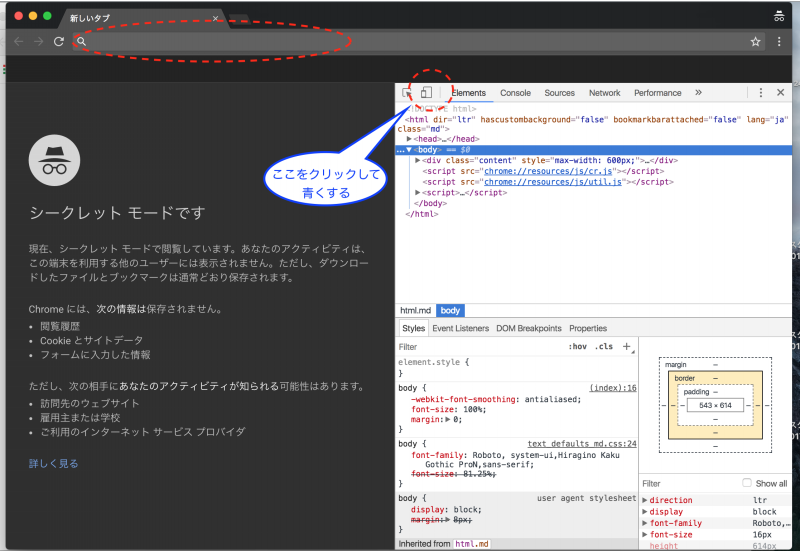Screen dimensions: 800x551
Task: Click the -webkit-font-smoothing property
Action: pos(463,399)
